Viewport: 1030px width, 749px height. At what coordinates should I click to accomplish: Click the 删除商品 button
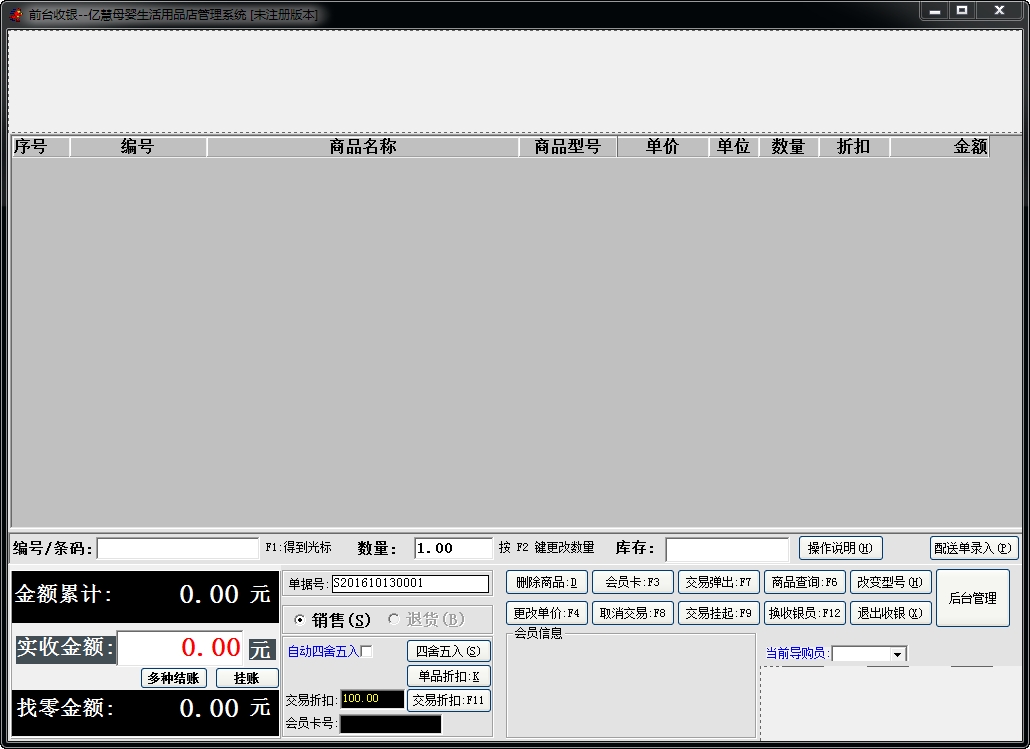[546, 582]
